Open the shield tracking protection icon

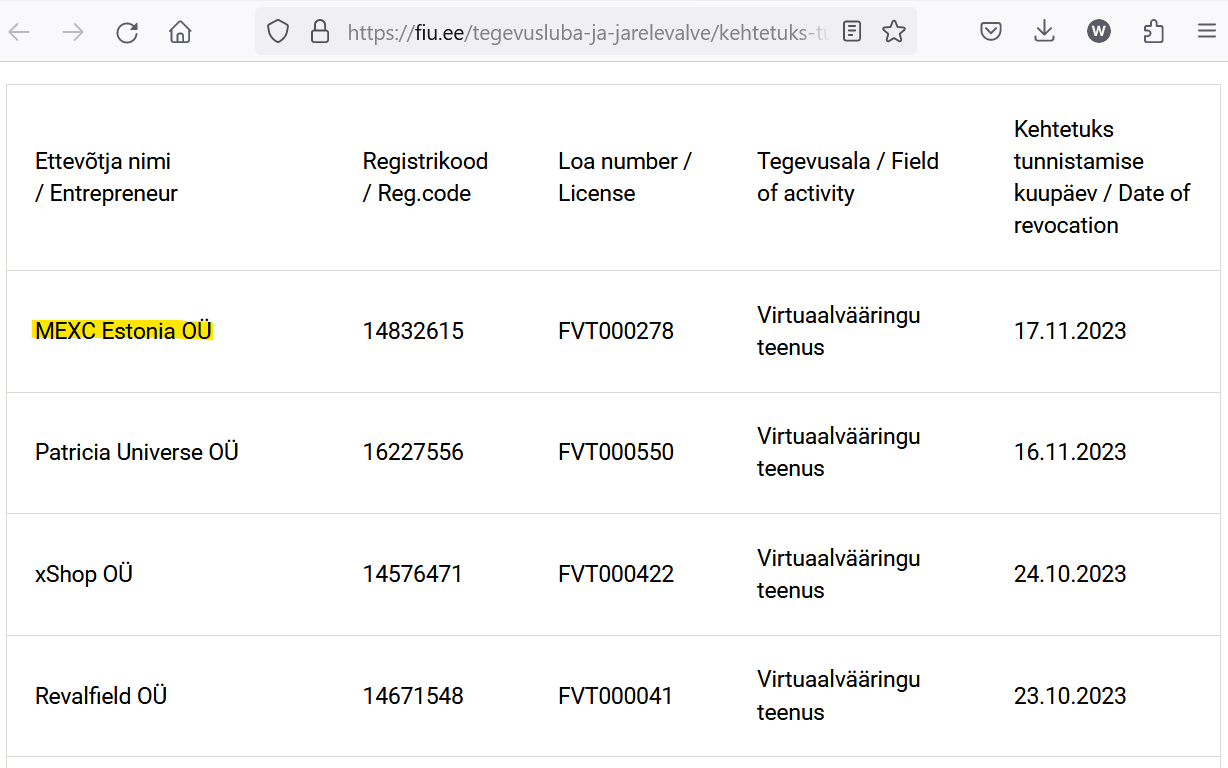pos(278,32)
